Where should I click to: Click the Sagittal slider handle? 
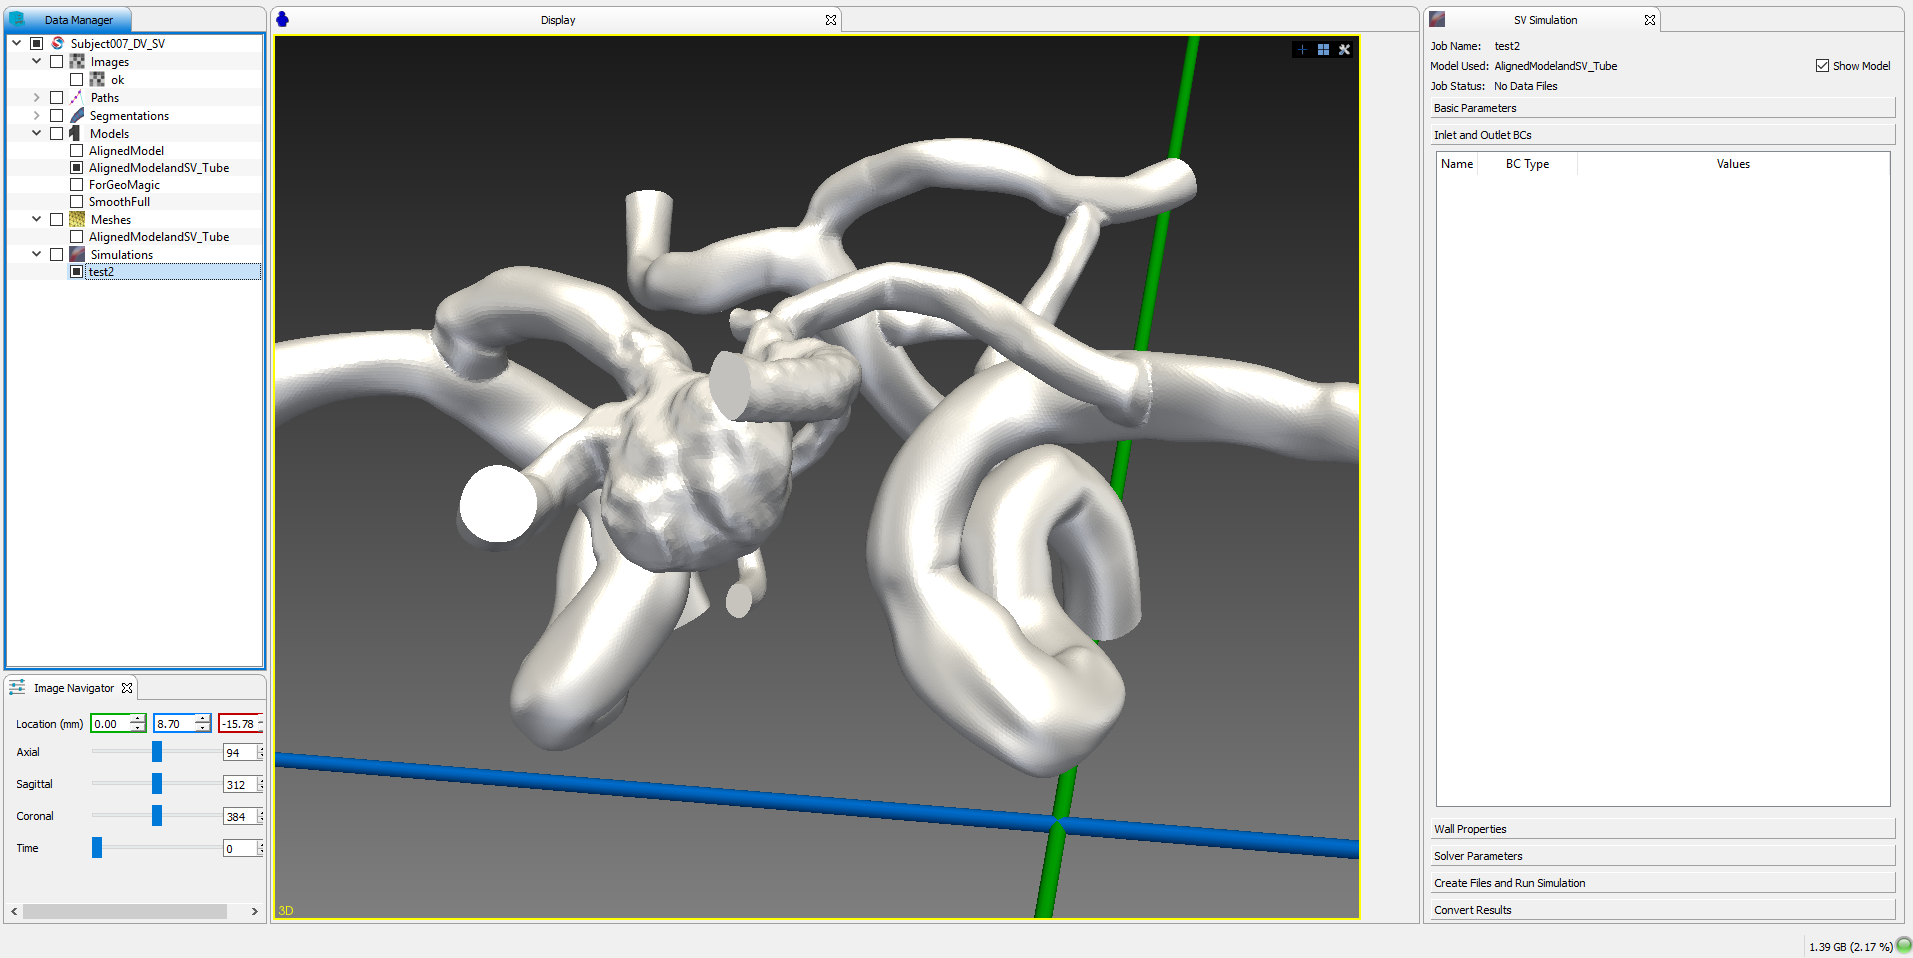point(157,783)
